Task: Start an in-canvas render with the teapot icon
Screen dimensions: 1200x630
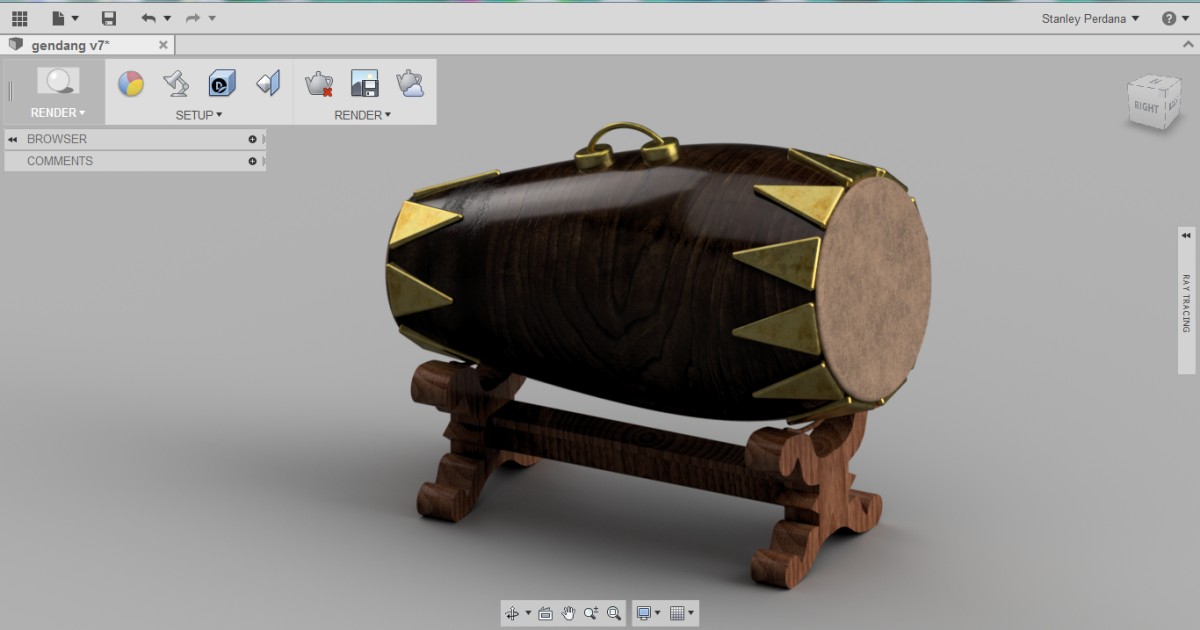Action: 317,84
